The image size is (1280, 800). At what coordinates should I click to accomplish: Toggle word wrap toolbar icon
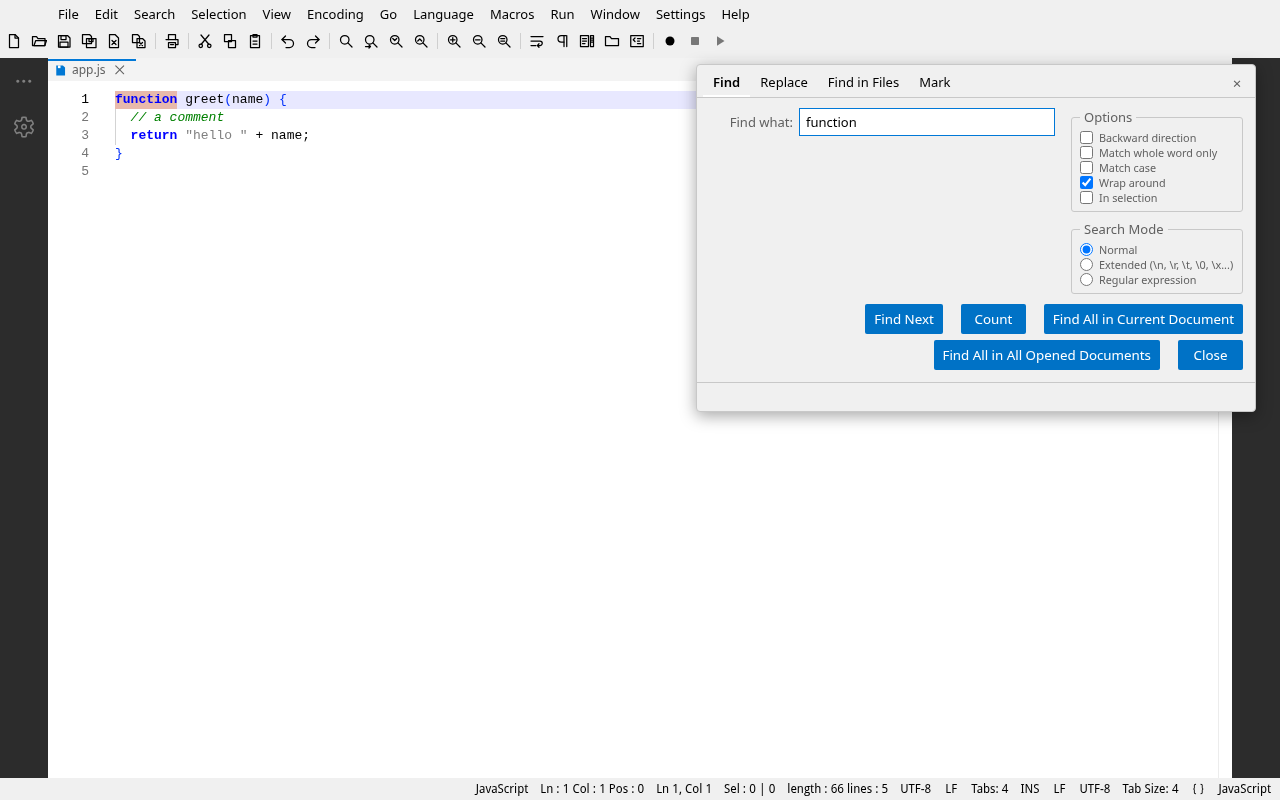[537, 41]
